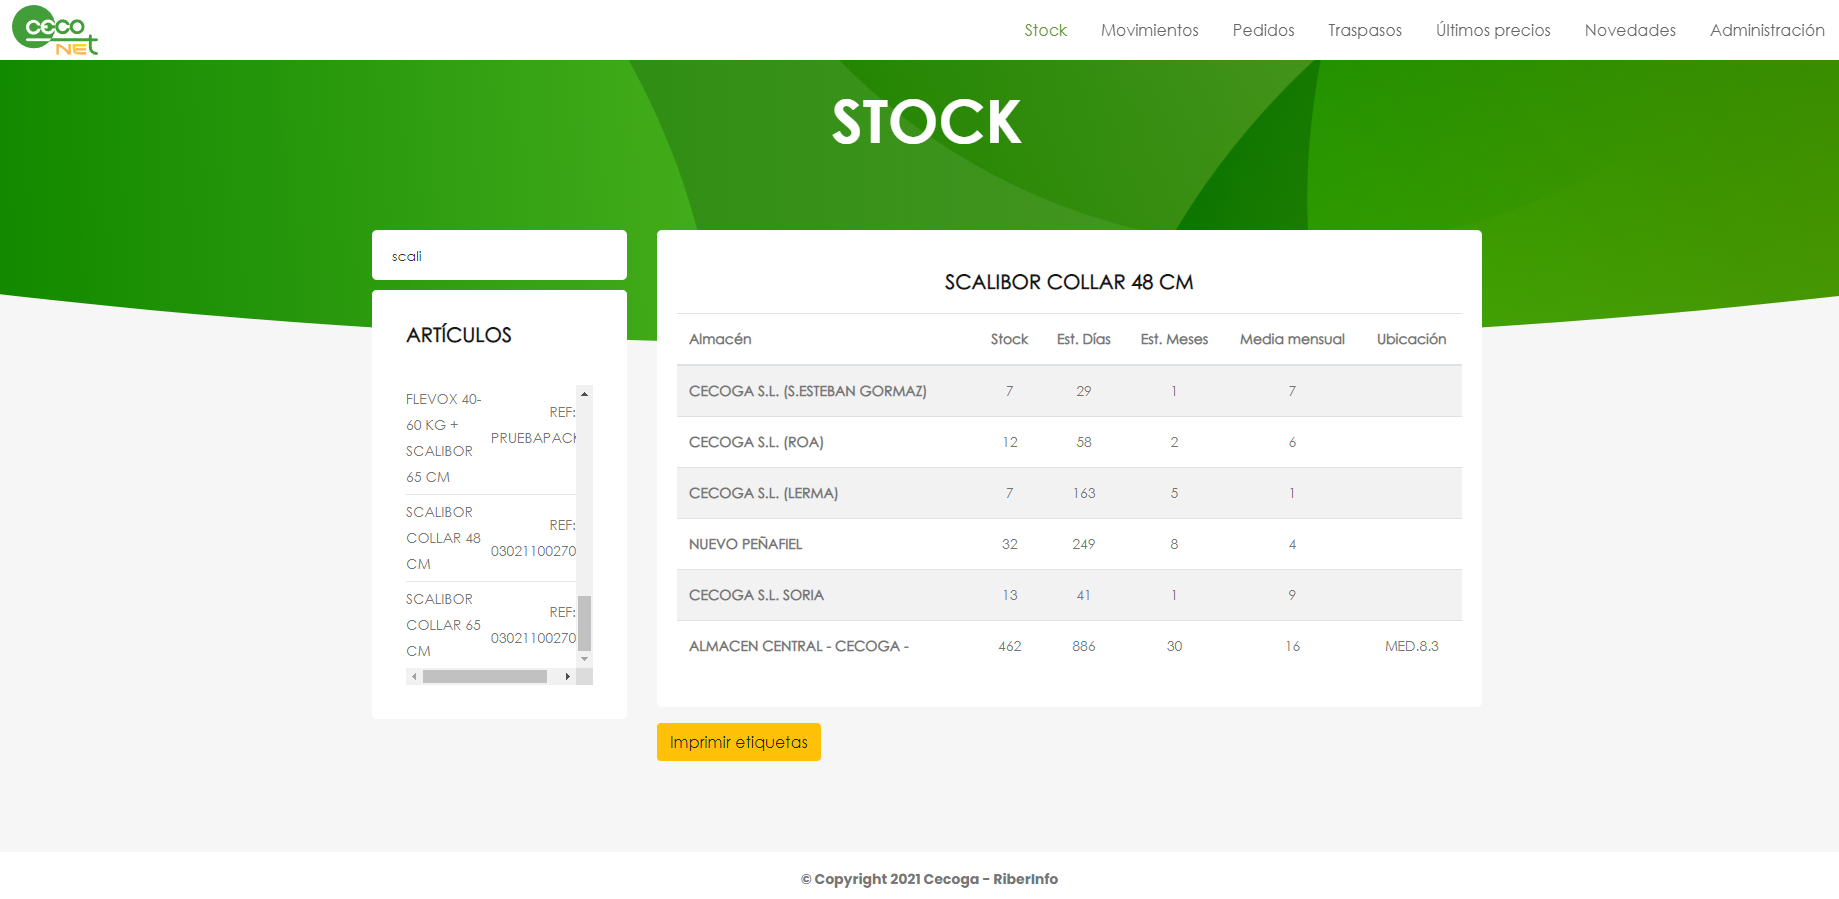The width and height of the screenshot is (1839, 899).
Task: Navigate to Traspasos
Action: point(1364,30)
